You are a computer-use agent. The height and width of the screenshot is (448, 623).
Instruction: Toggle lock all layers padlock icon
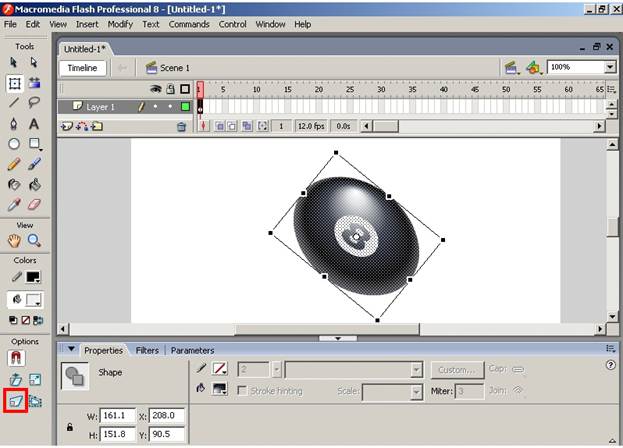pos(170,89)
